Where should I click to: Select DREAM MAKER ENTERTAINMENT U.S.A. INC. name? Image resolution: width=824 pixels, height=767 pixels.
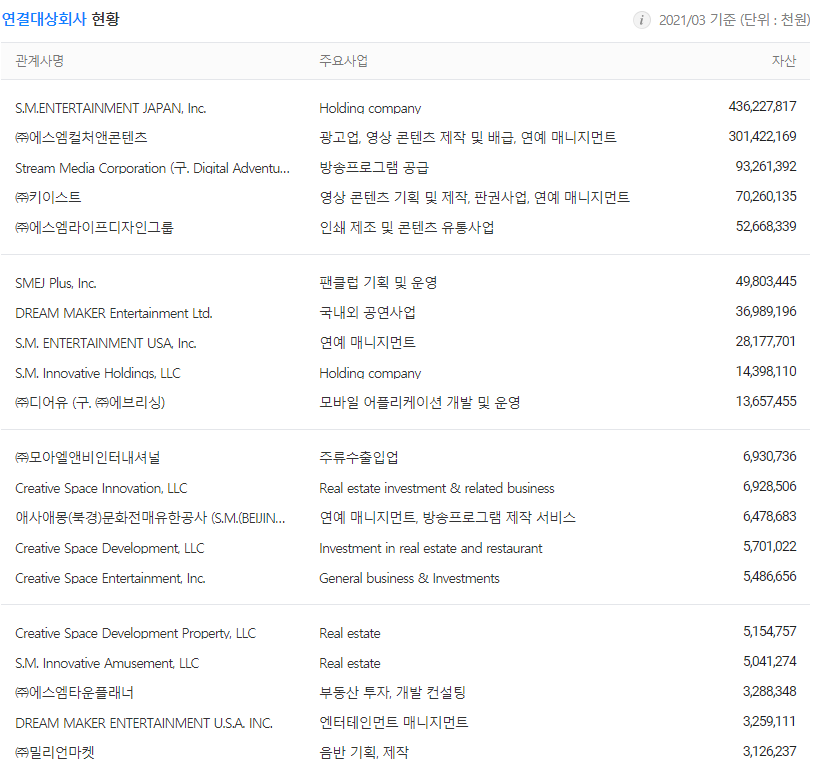[x=144, y=723]
